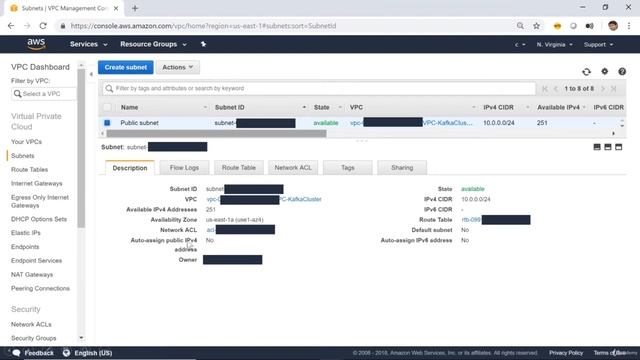Go to the next results page
The image size is (640, 360).
pyautogui.click(x=603, y=89)
